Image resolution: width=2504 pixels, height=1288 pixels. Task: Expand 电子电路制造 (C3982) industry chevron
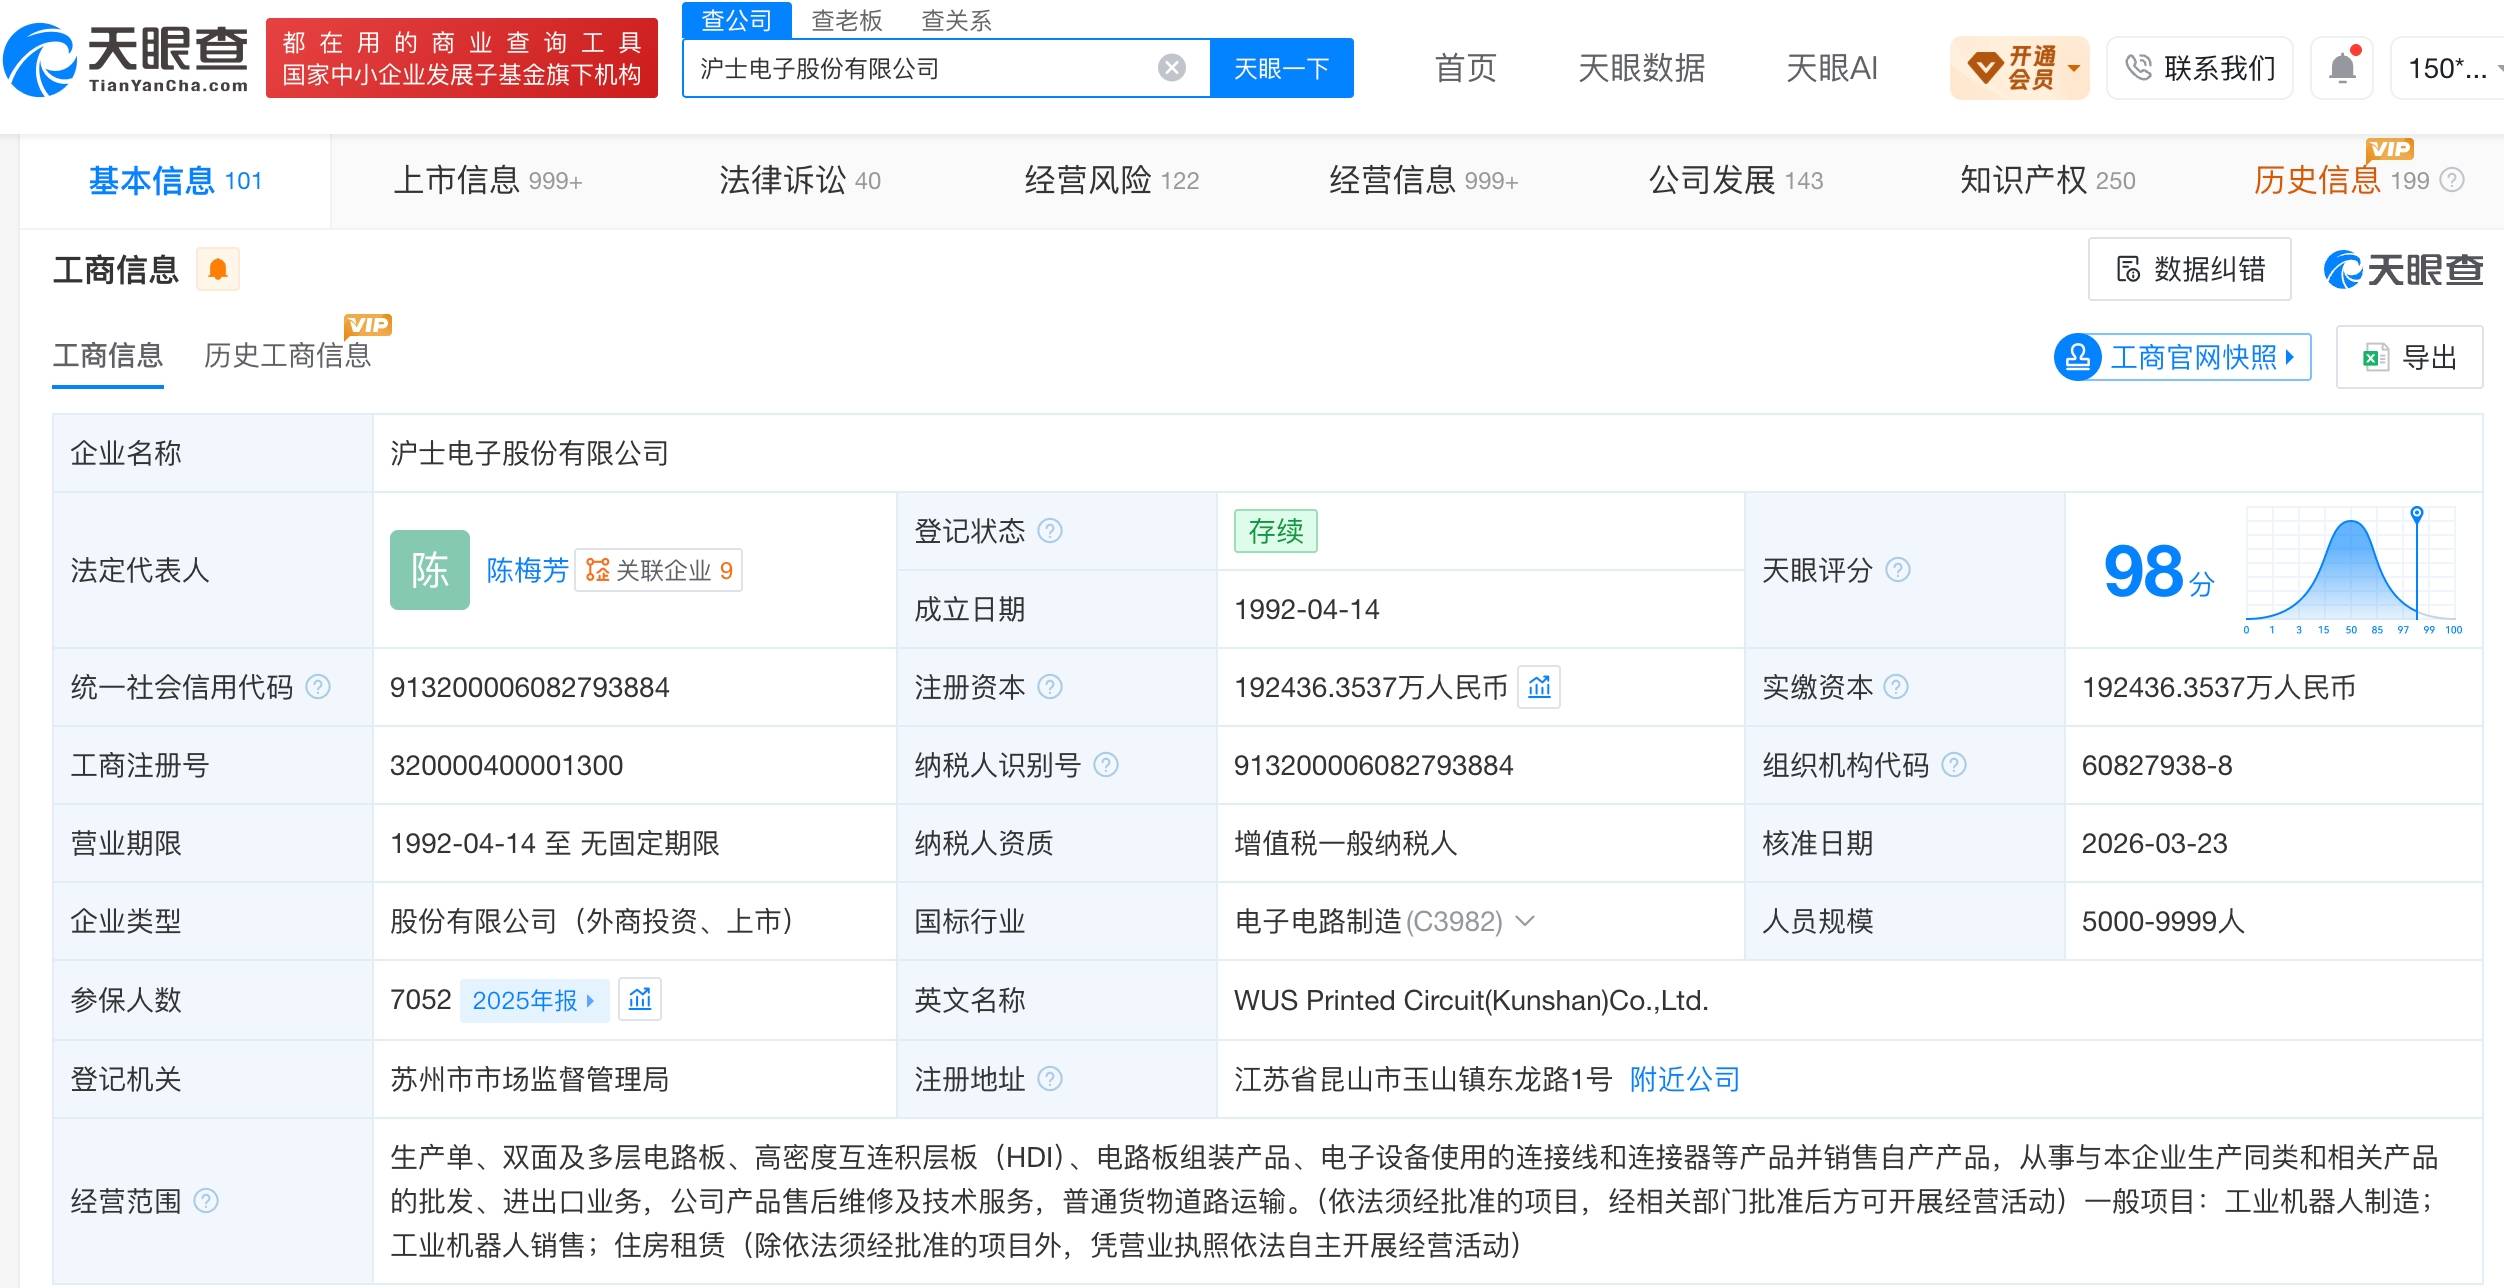point(1525,921)
